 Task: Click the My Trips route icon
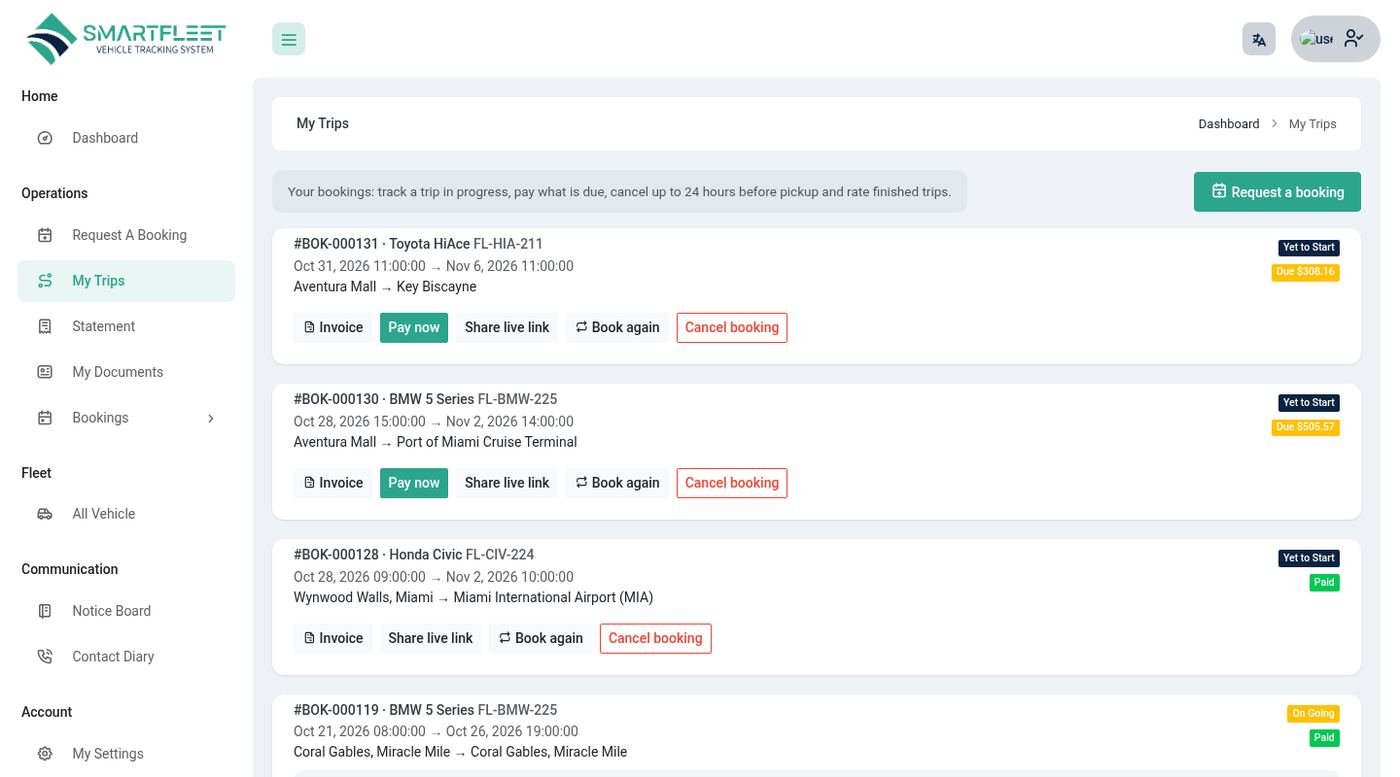pos(45,281)
